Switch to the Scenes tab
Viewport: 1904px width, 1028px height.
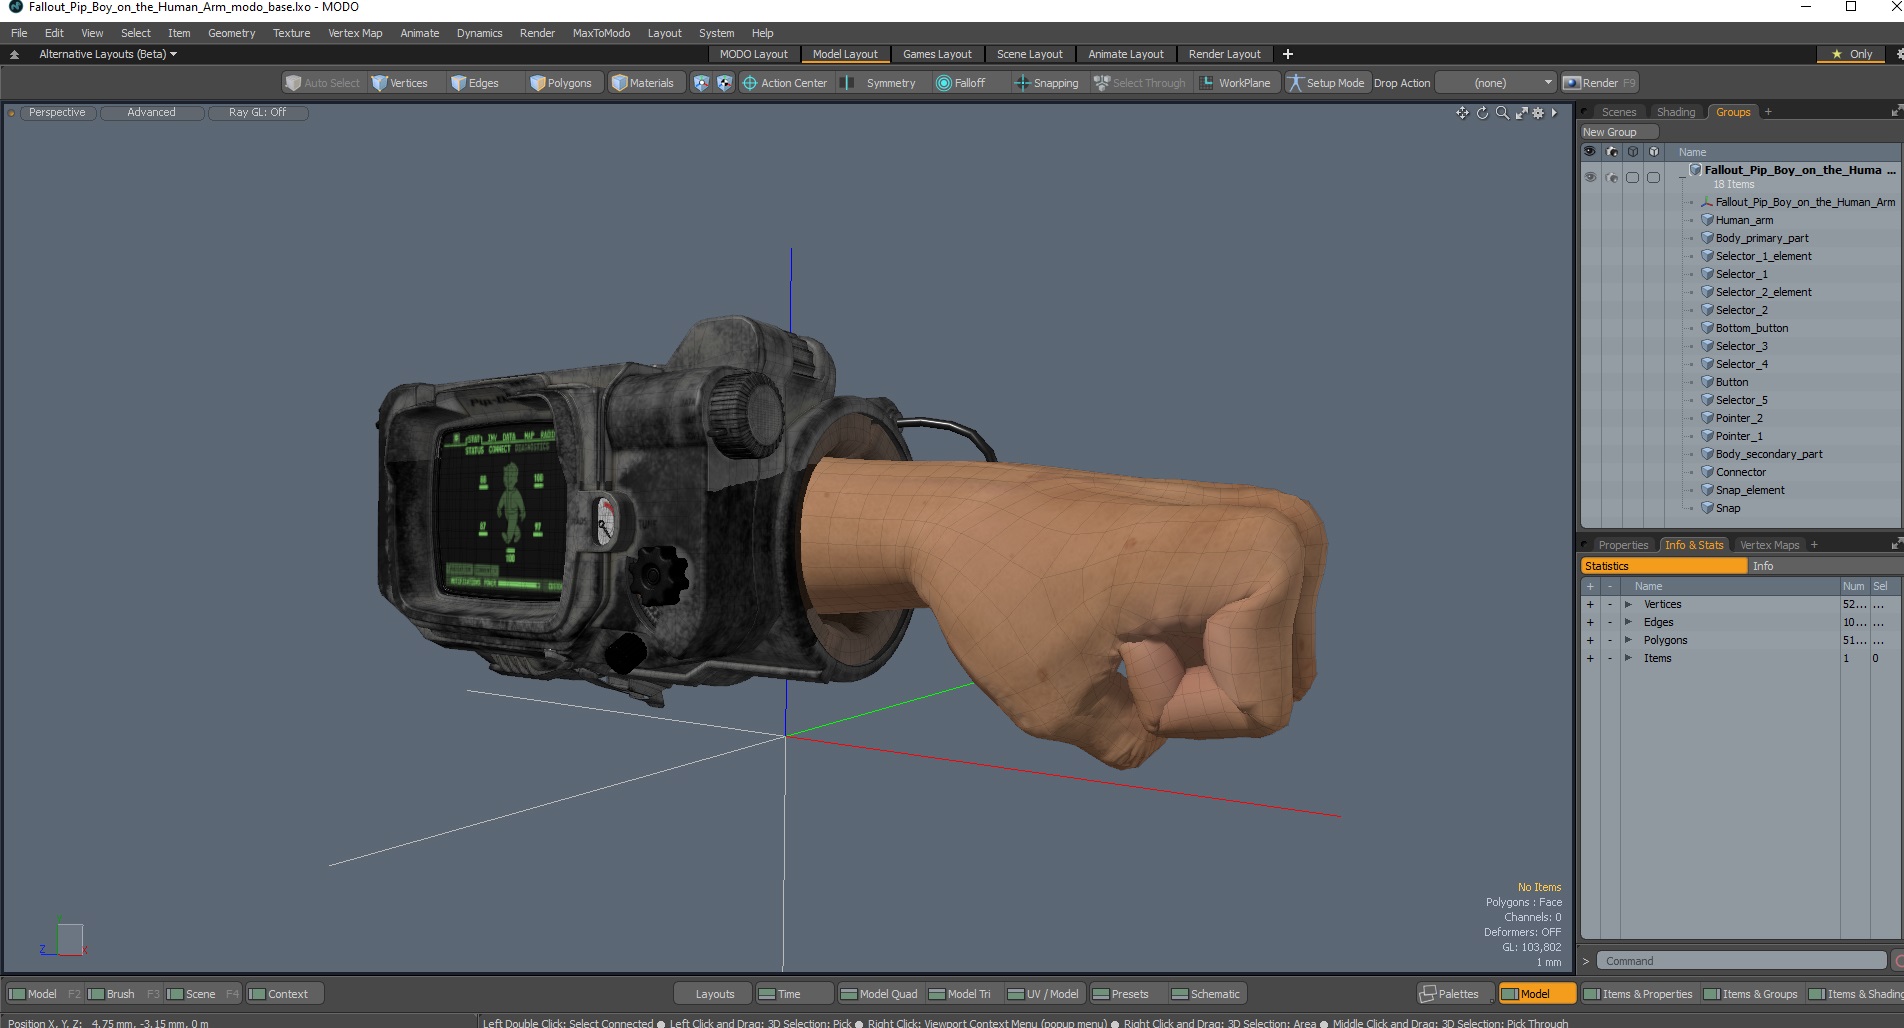pyautogui.click(x=1618, y=112)
